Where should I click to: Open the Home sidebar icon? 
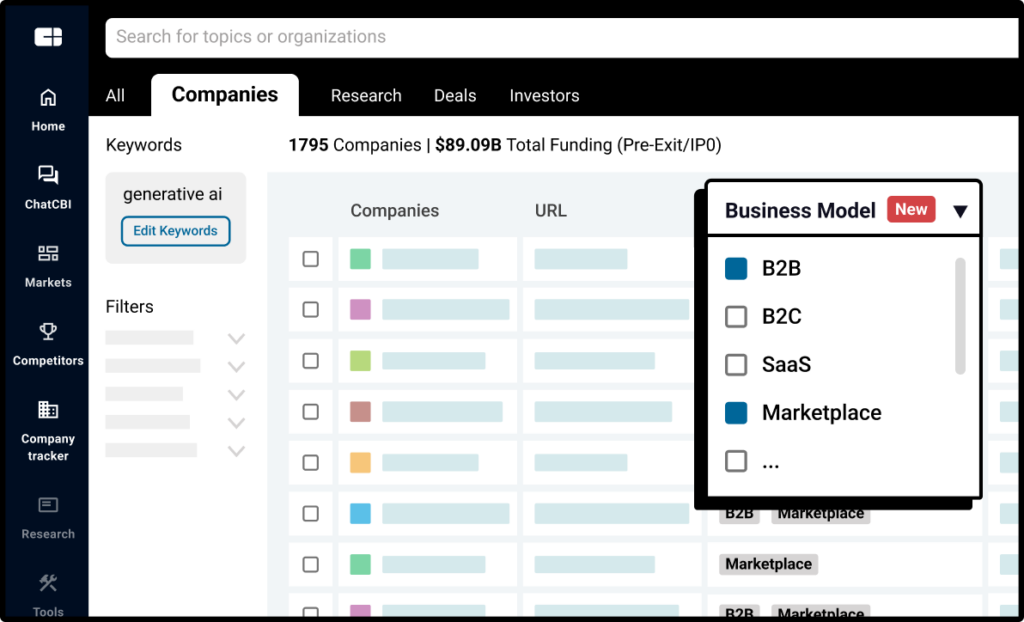pos(48,98)
